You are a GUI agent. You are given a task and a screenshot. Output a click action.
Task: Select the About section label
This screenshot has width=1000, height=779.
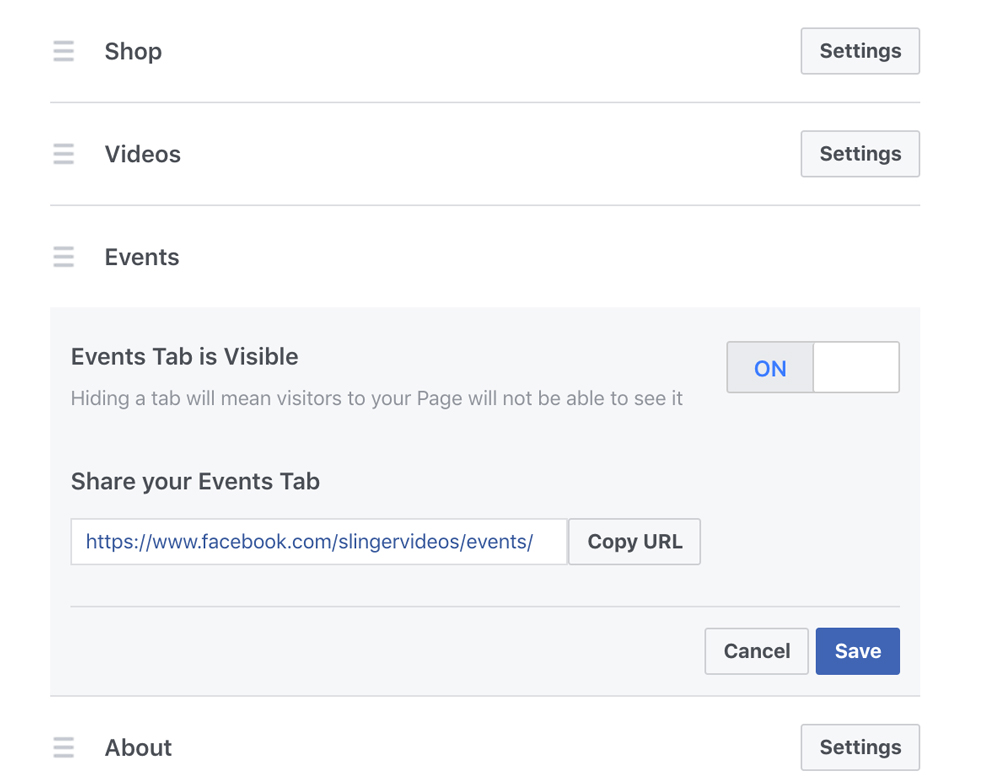tap(138, 747)
